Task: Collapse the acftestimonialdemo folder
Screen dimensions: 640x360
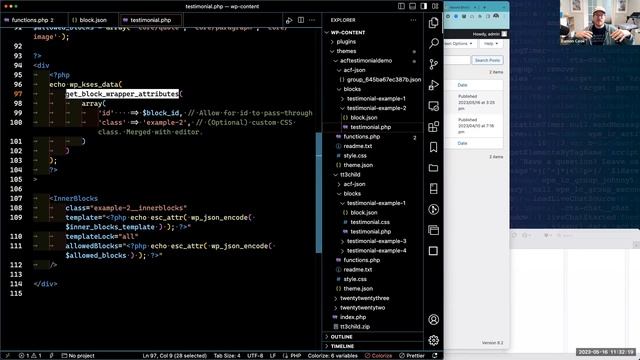Action: click(366, 60)
